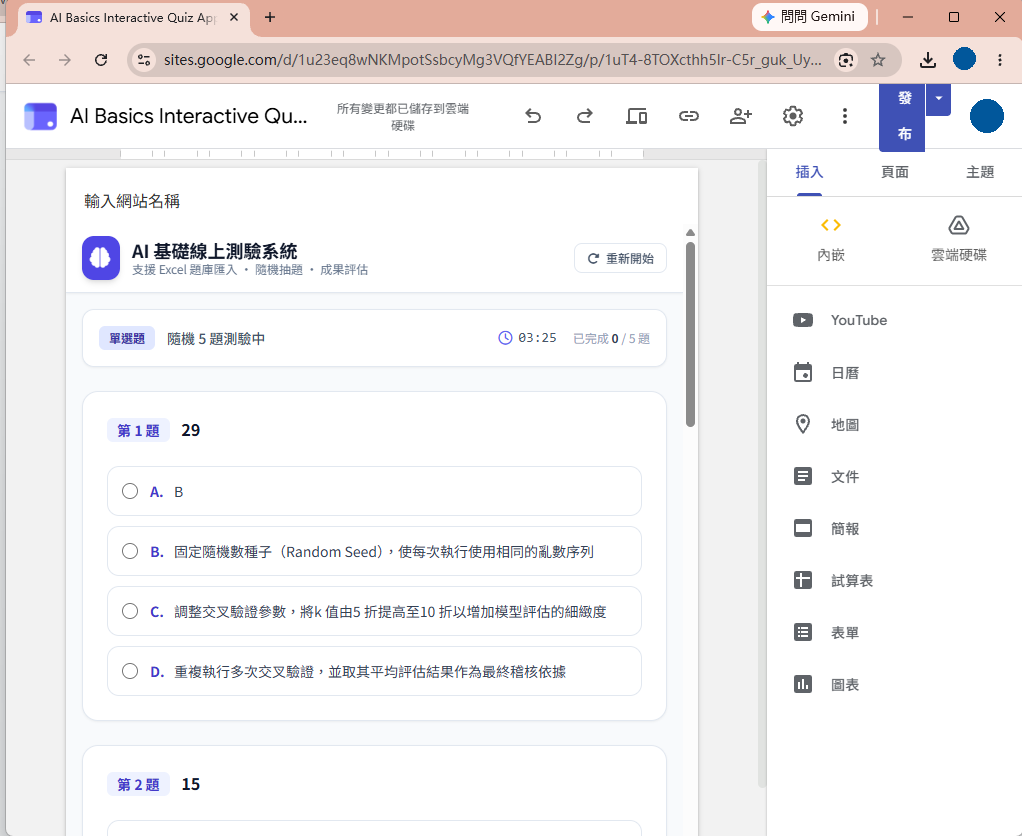Viewport: 1022px width, 836px height.
Task: Click the 單選題 badge
Action: coord(126,338)
